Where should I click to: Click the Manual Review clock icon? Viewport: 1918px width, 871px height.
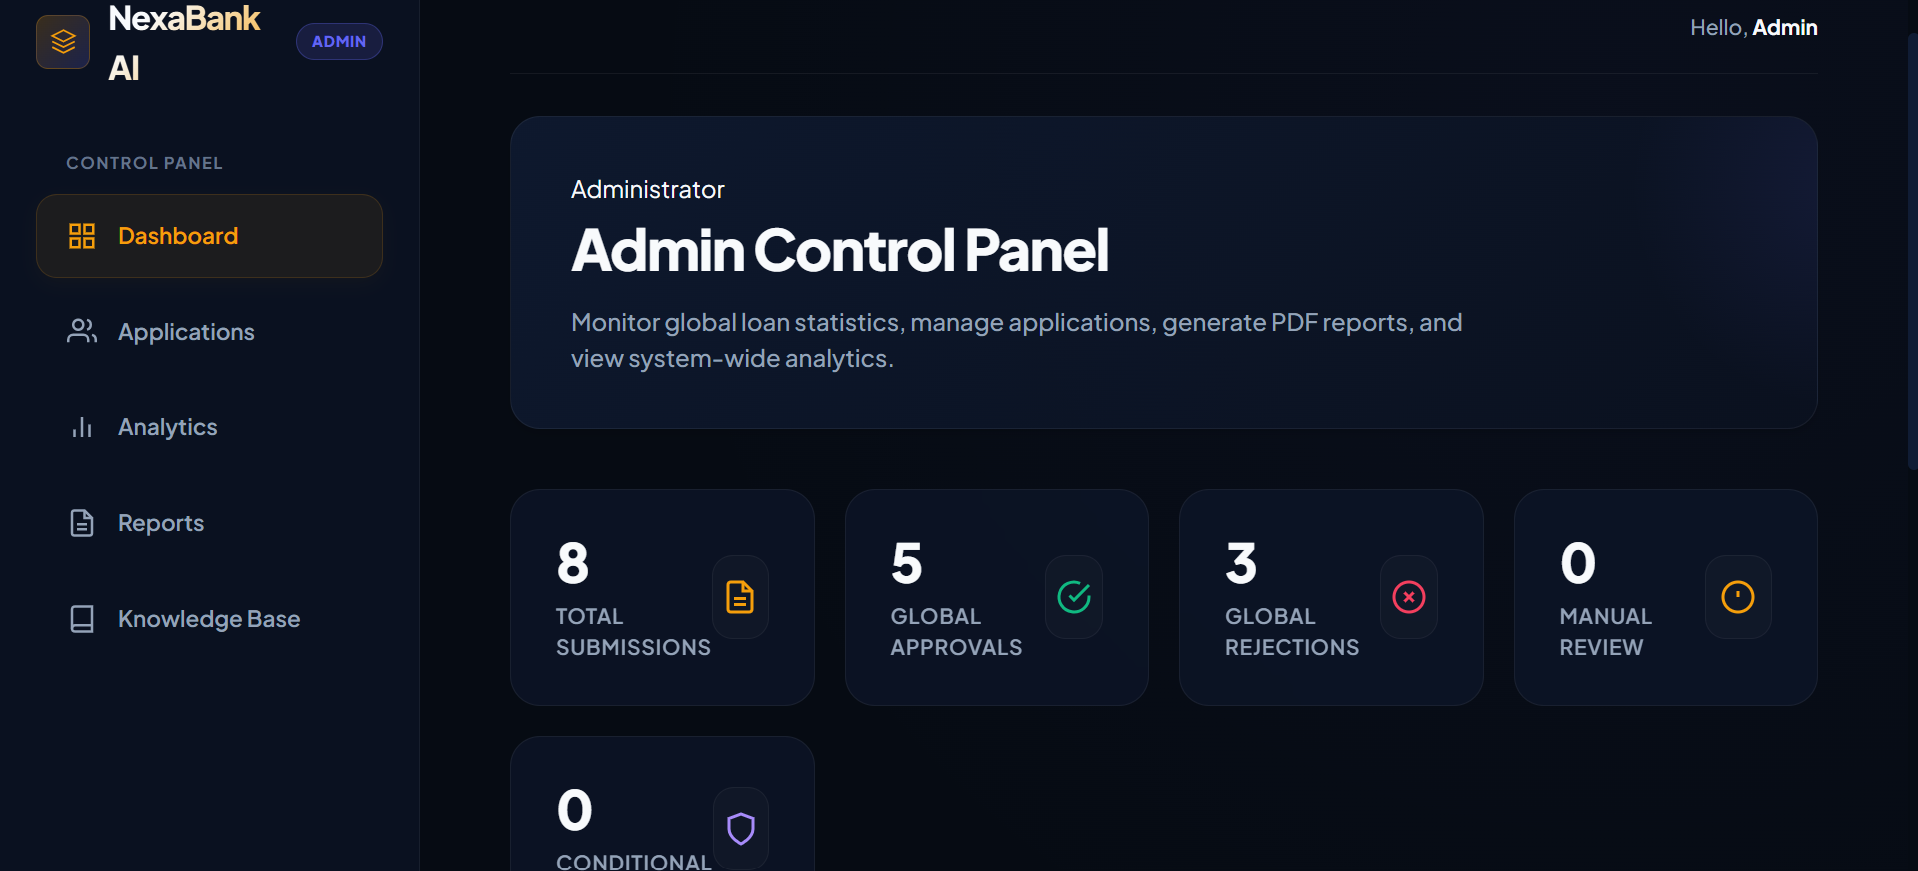(1738, 597)
